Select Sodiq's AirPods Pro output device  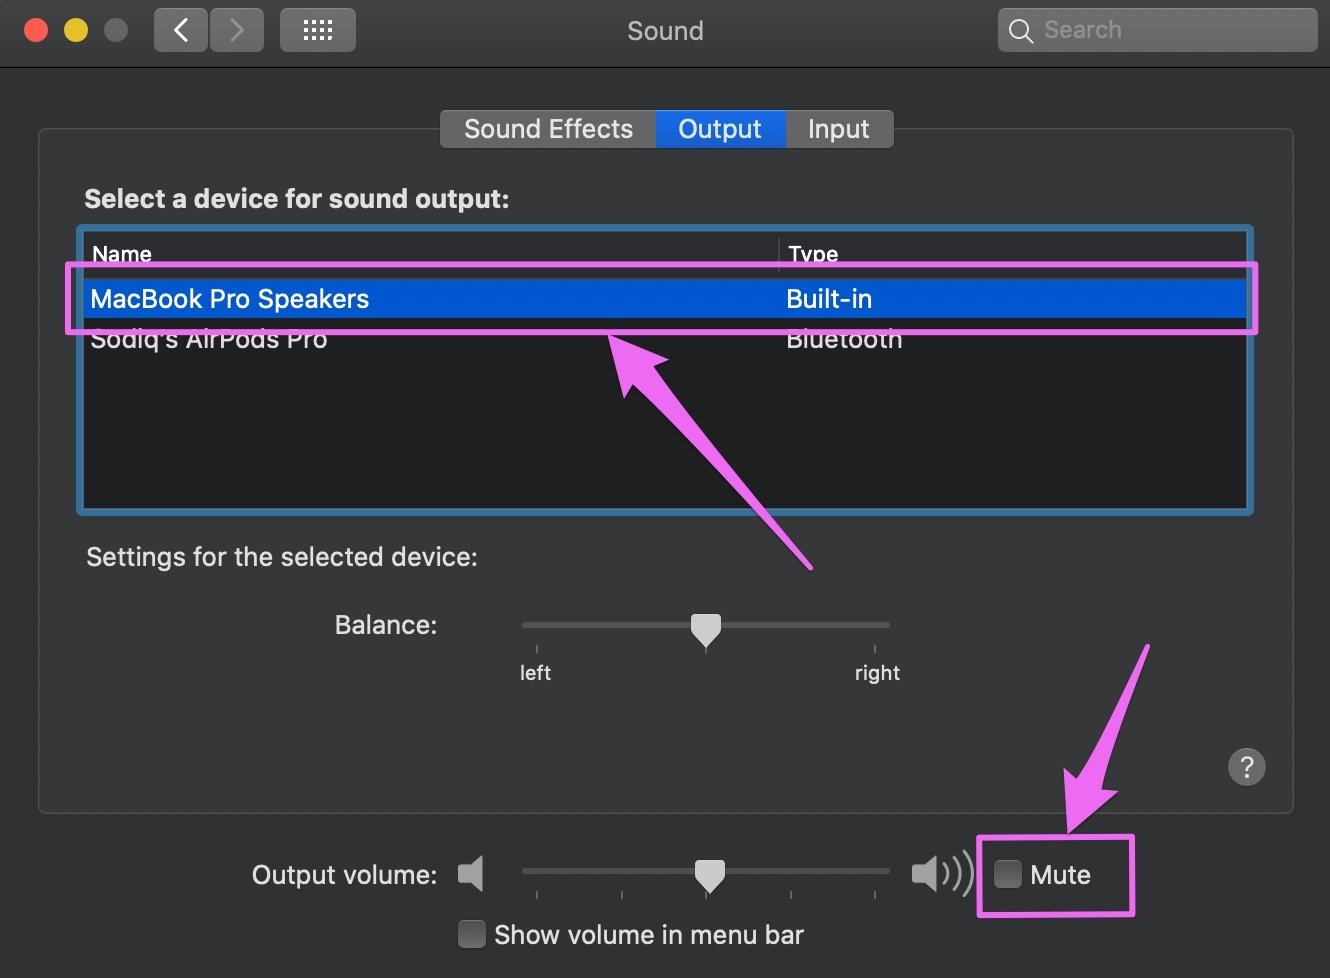coord(665,339)
